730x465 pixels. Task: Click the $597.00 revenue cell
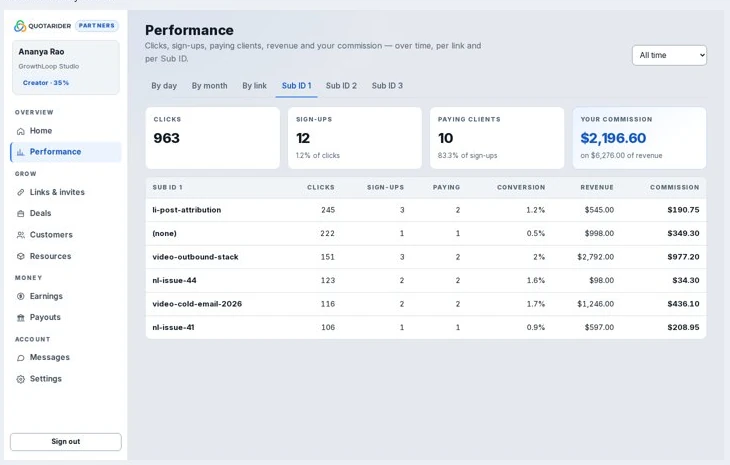(x=599, y=328)
